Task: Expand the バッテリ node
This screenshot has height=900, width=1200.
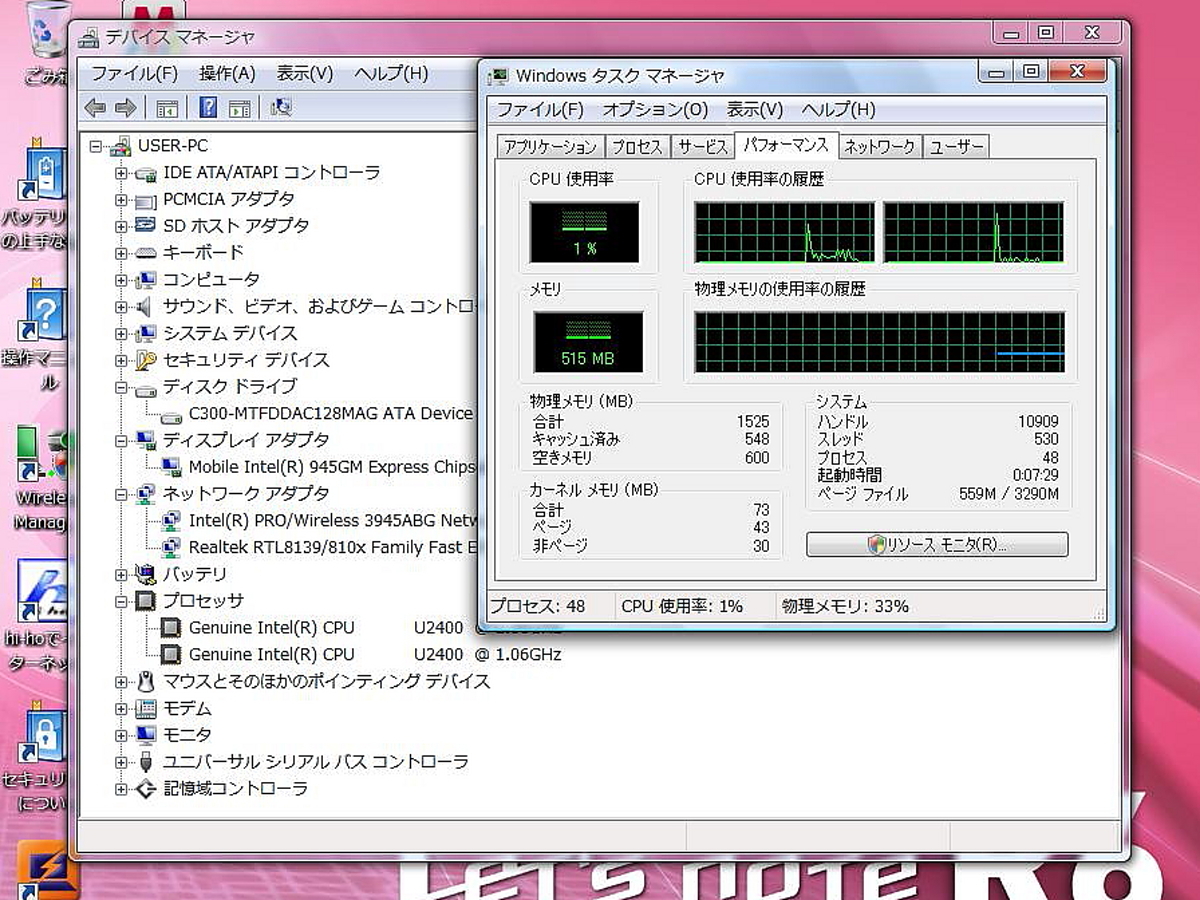Action: click(x=122, y=574)
